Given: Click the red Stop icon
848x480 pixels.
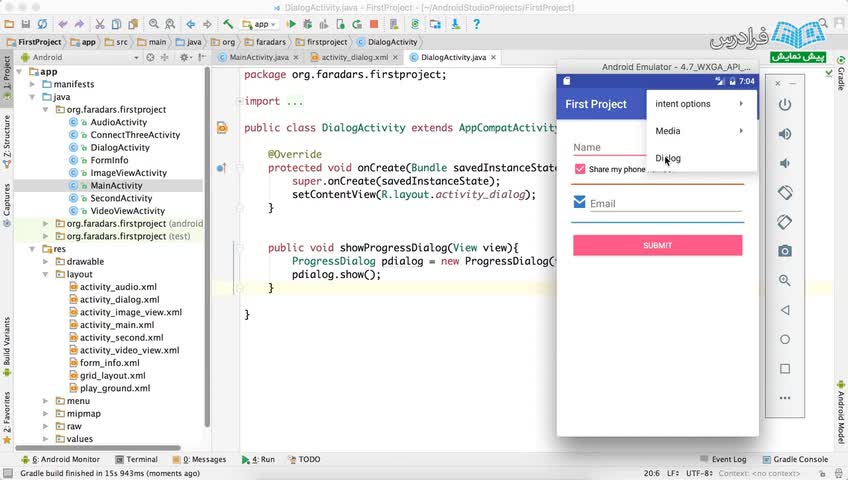Looking at the screenshot, I should 374,24.
